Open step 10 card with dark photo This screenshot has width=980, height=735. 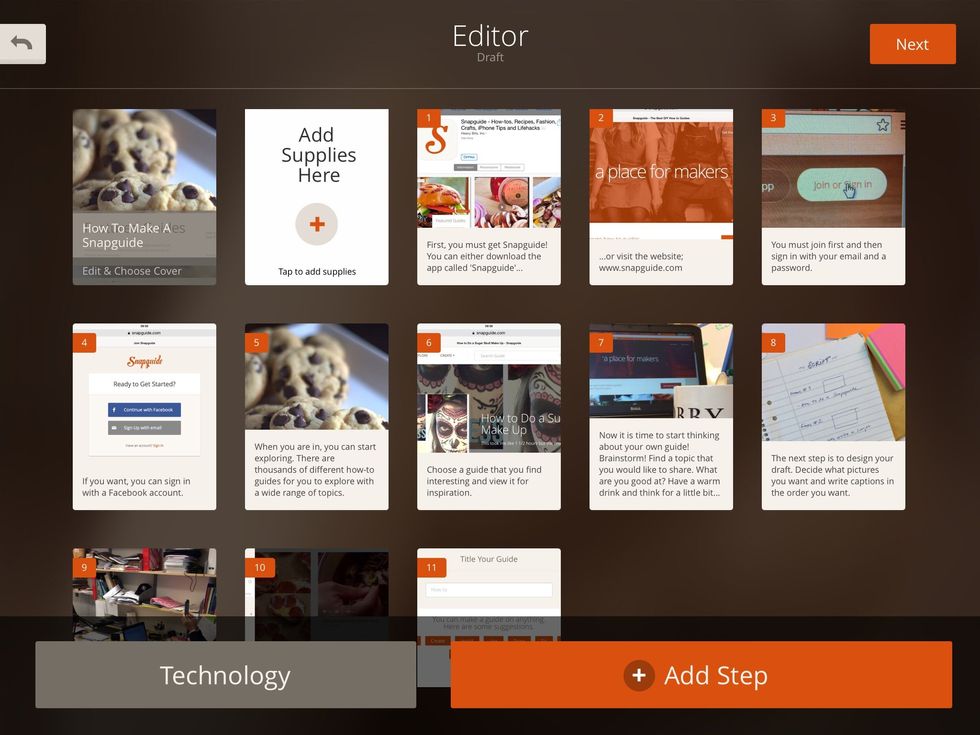click(x=317, y=594)
